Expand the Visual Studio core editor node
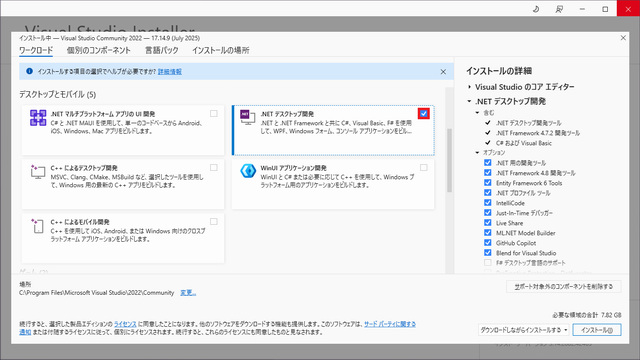Viewport: 640px width, 360px height. 469,87
